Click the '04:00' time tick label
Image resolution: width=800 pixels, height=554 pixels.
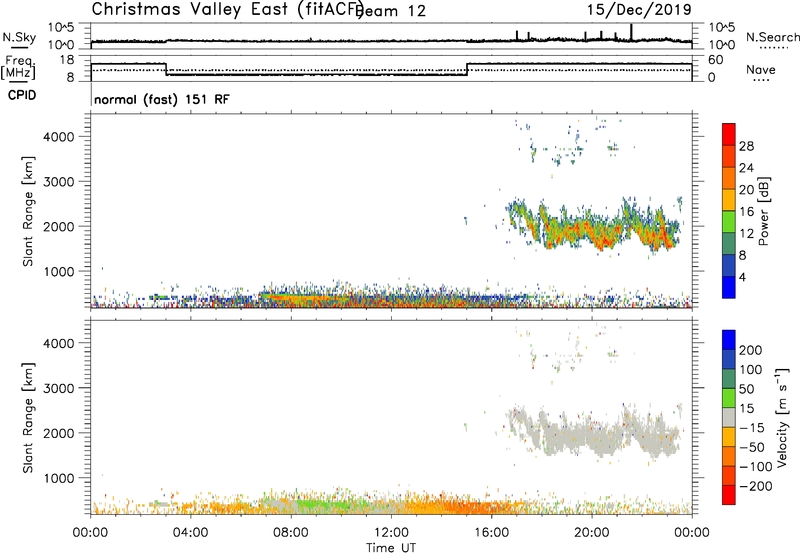pyautogui.click(x=190, y=533)
